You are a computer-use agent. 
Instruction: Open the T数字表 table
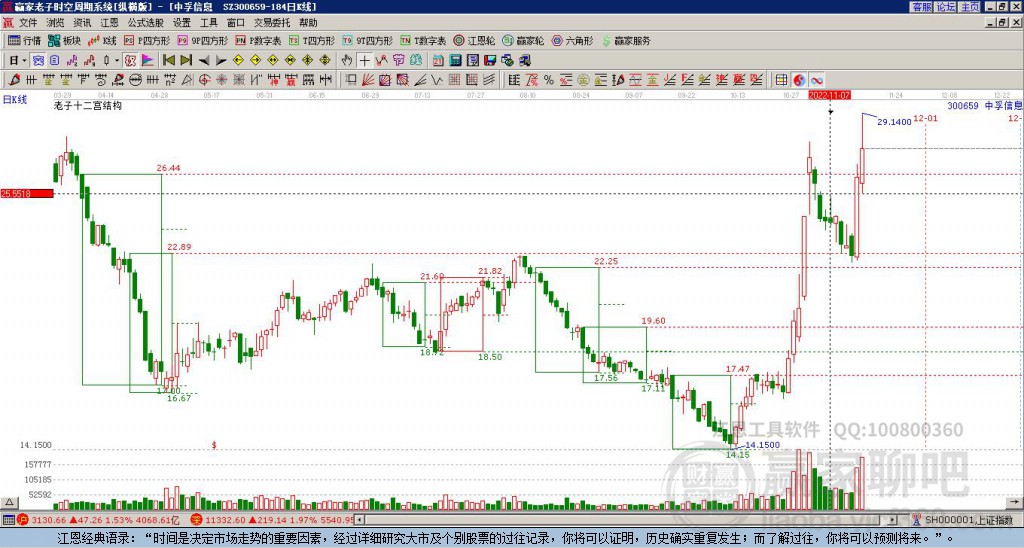[x=423, y=40]
